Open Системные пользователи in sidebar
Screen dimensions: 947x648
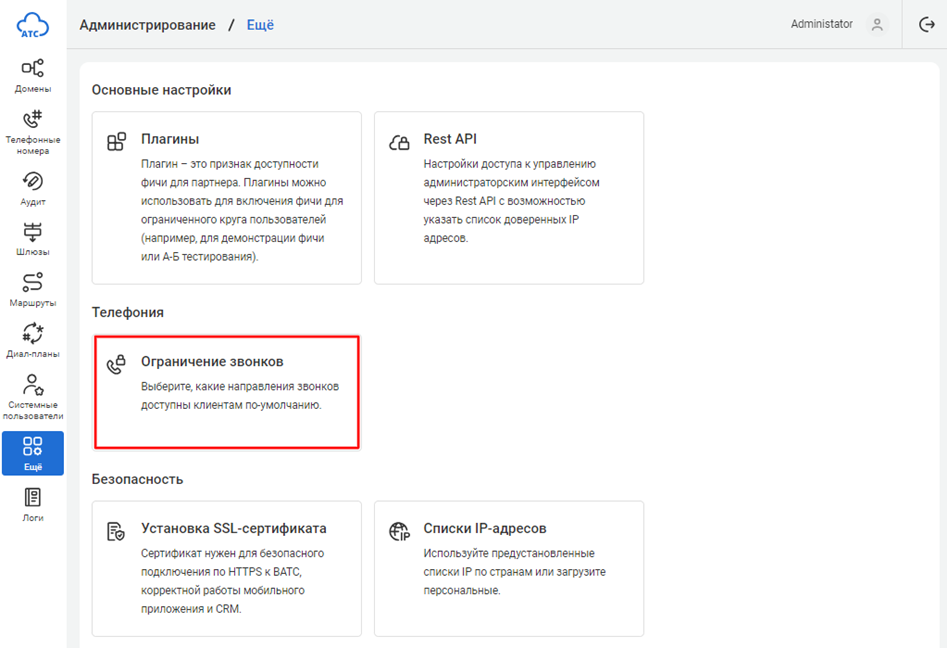(33, 397)
